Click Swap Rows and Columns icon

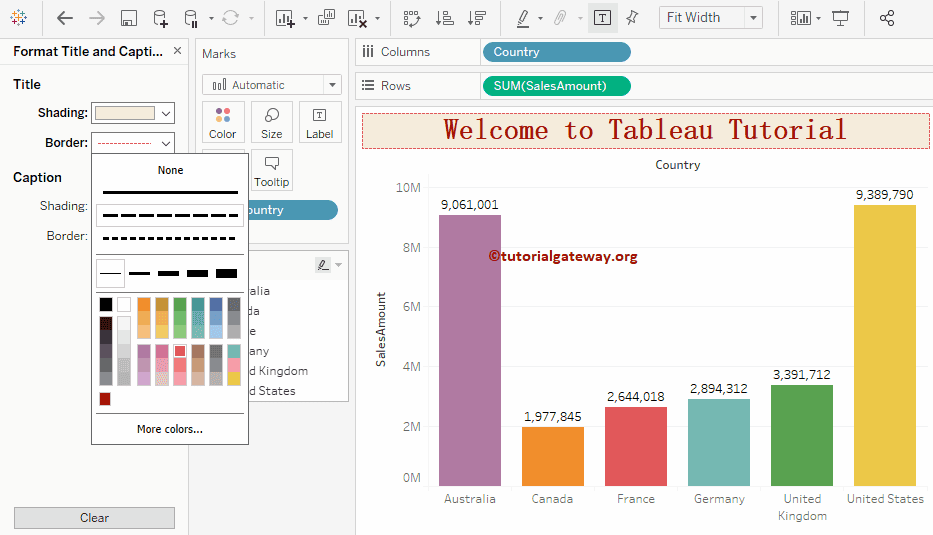411,18
